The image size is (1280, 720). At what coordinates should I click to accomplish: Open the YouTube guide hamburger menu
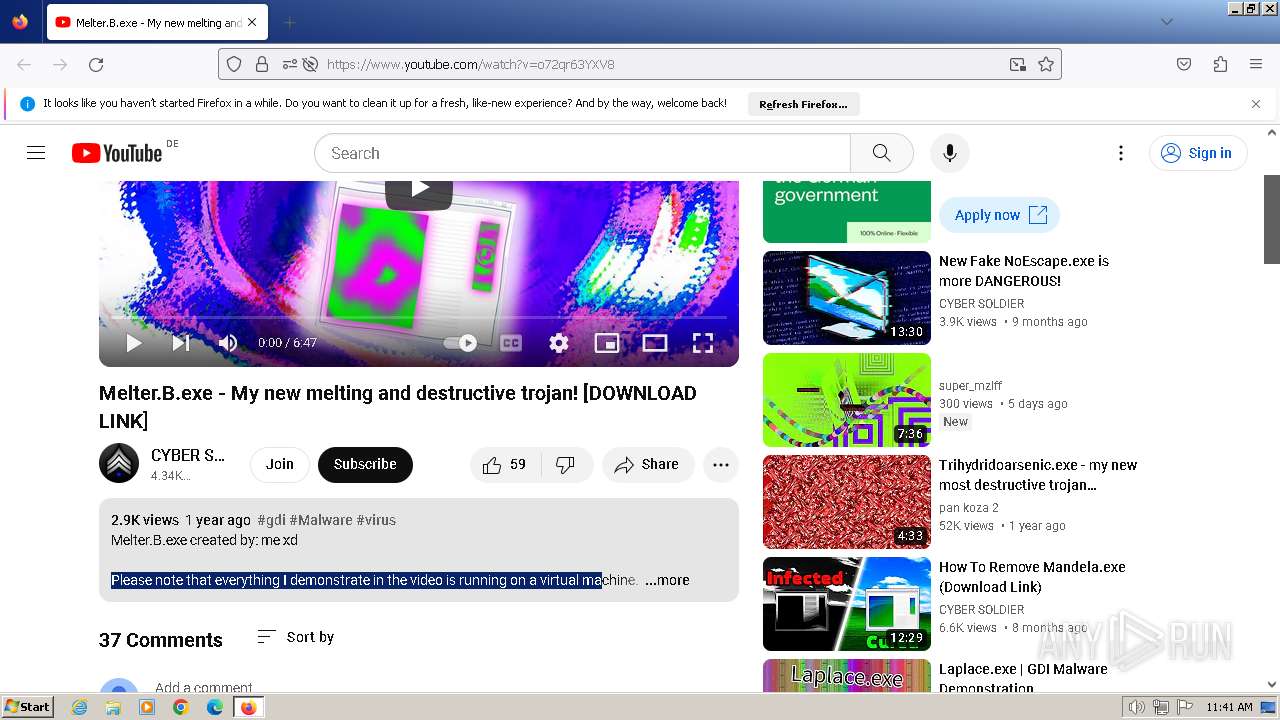36,153
